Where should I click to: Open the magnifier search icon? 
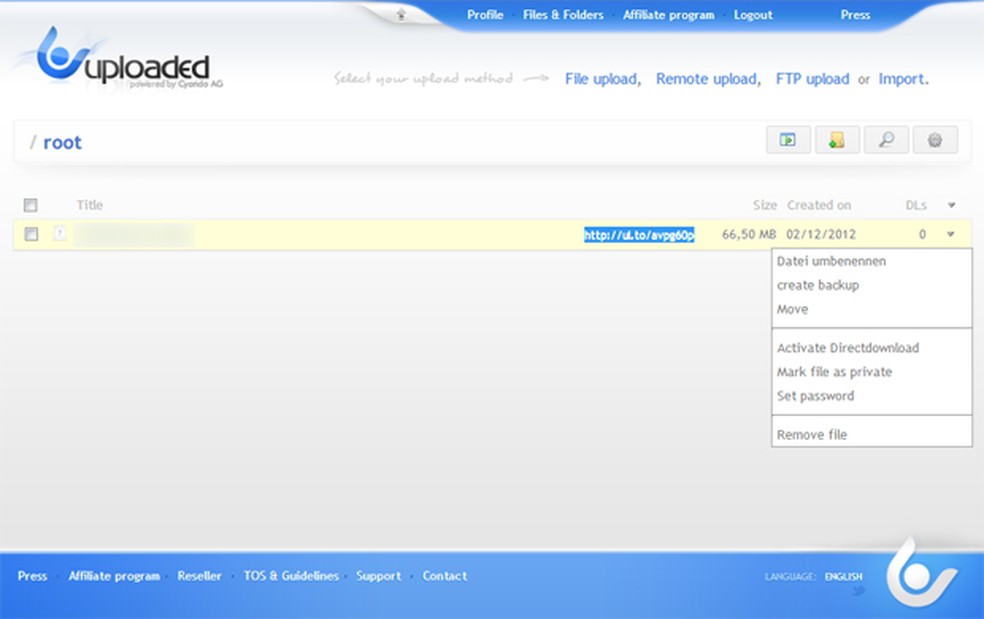click(886, 139)
